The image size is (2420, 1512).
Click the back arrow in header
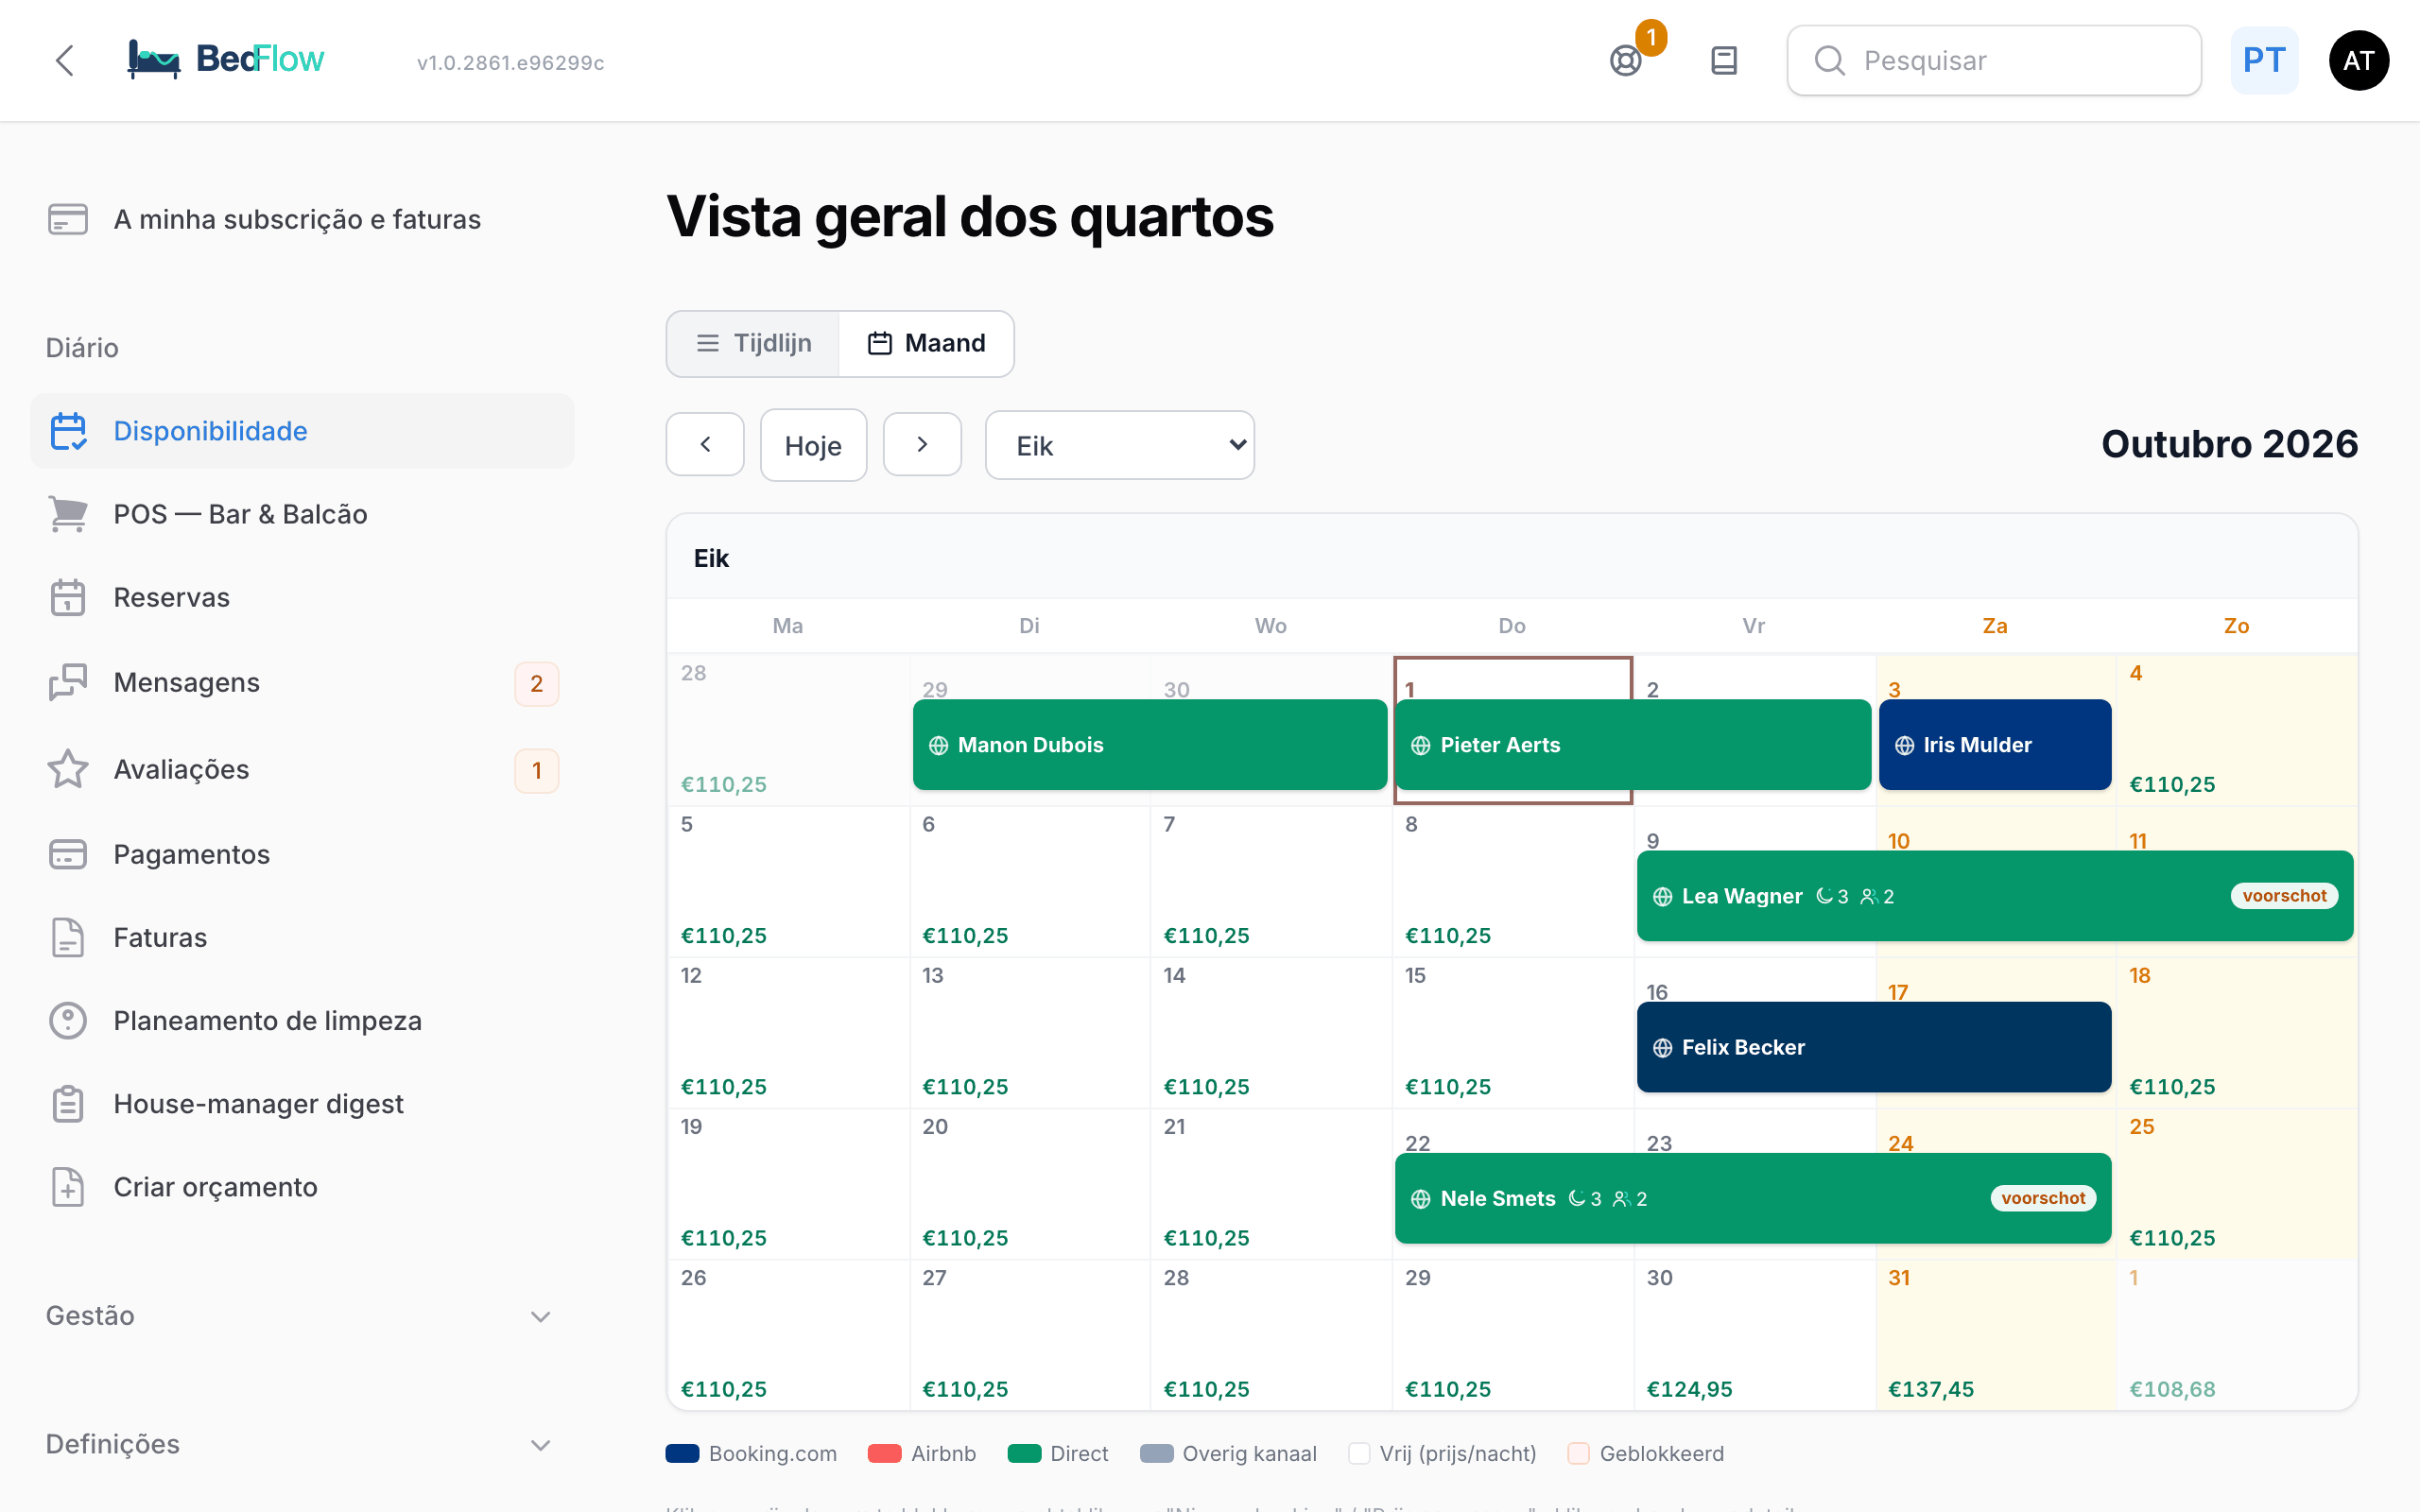65,60
